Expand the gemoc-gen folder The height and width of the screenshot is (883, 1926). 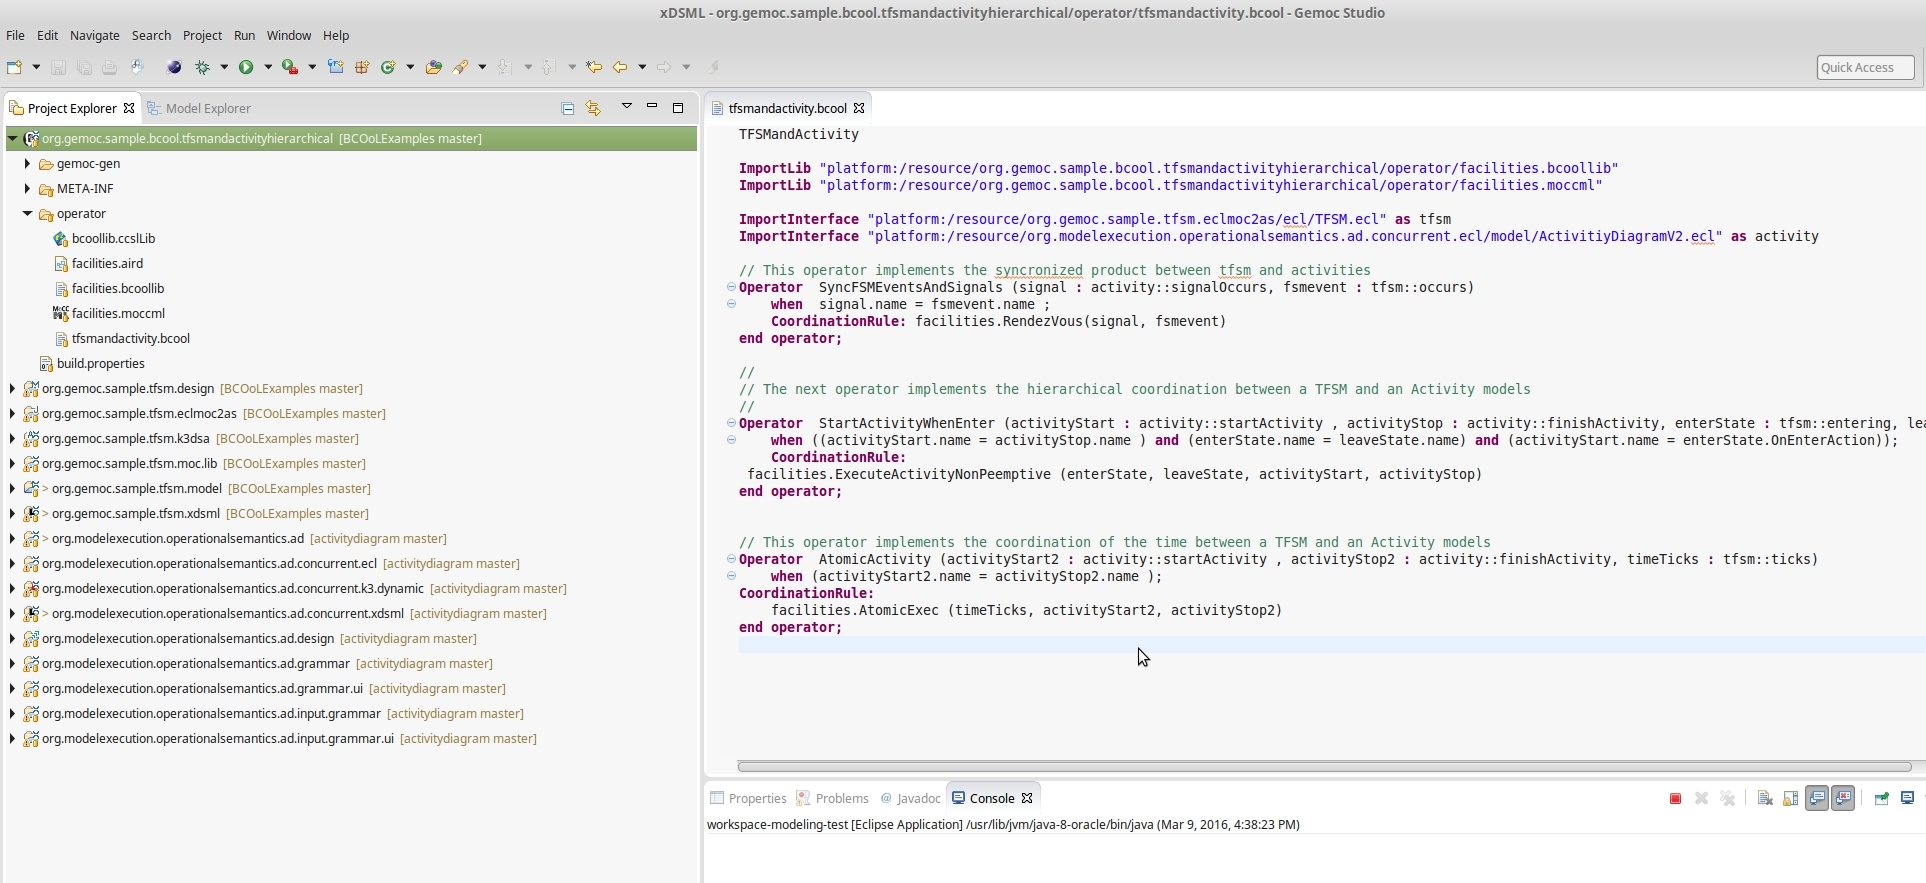click(27, 163)
